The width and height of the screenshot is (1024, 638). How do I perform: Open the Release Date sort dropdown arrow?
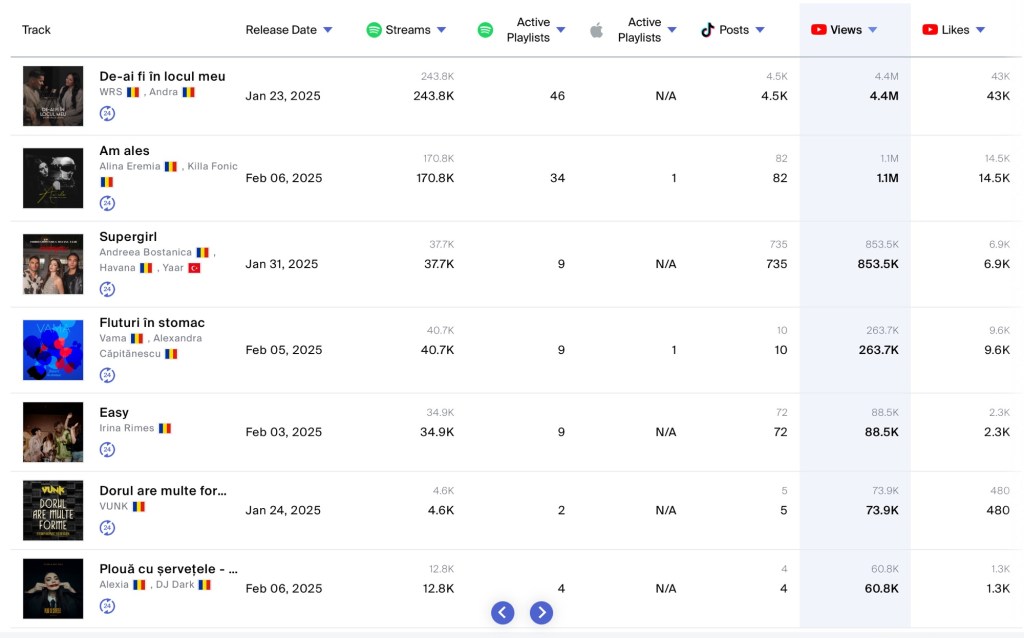[328, 30]
